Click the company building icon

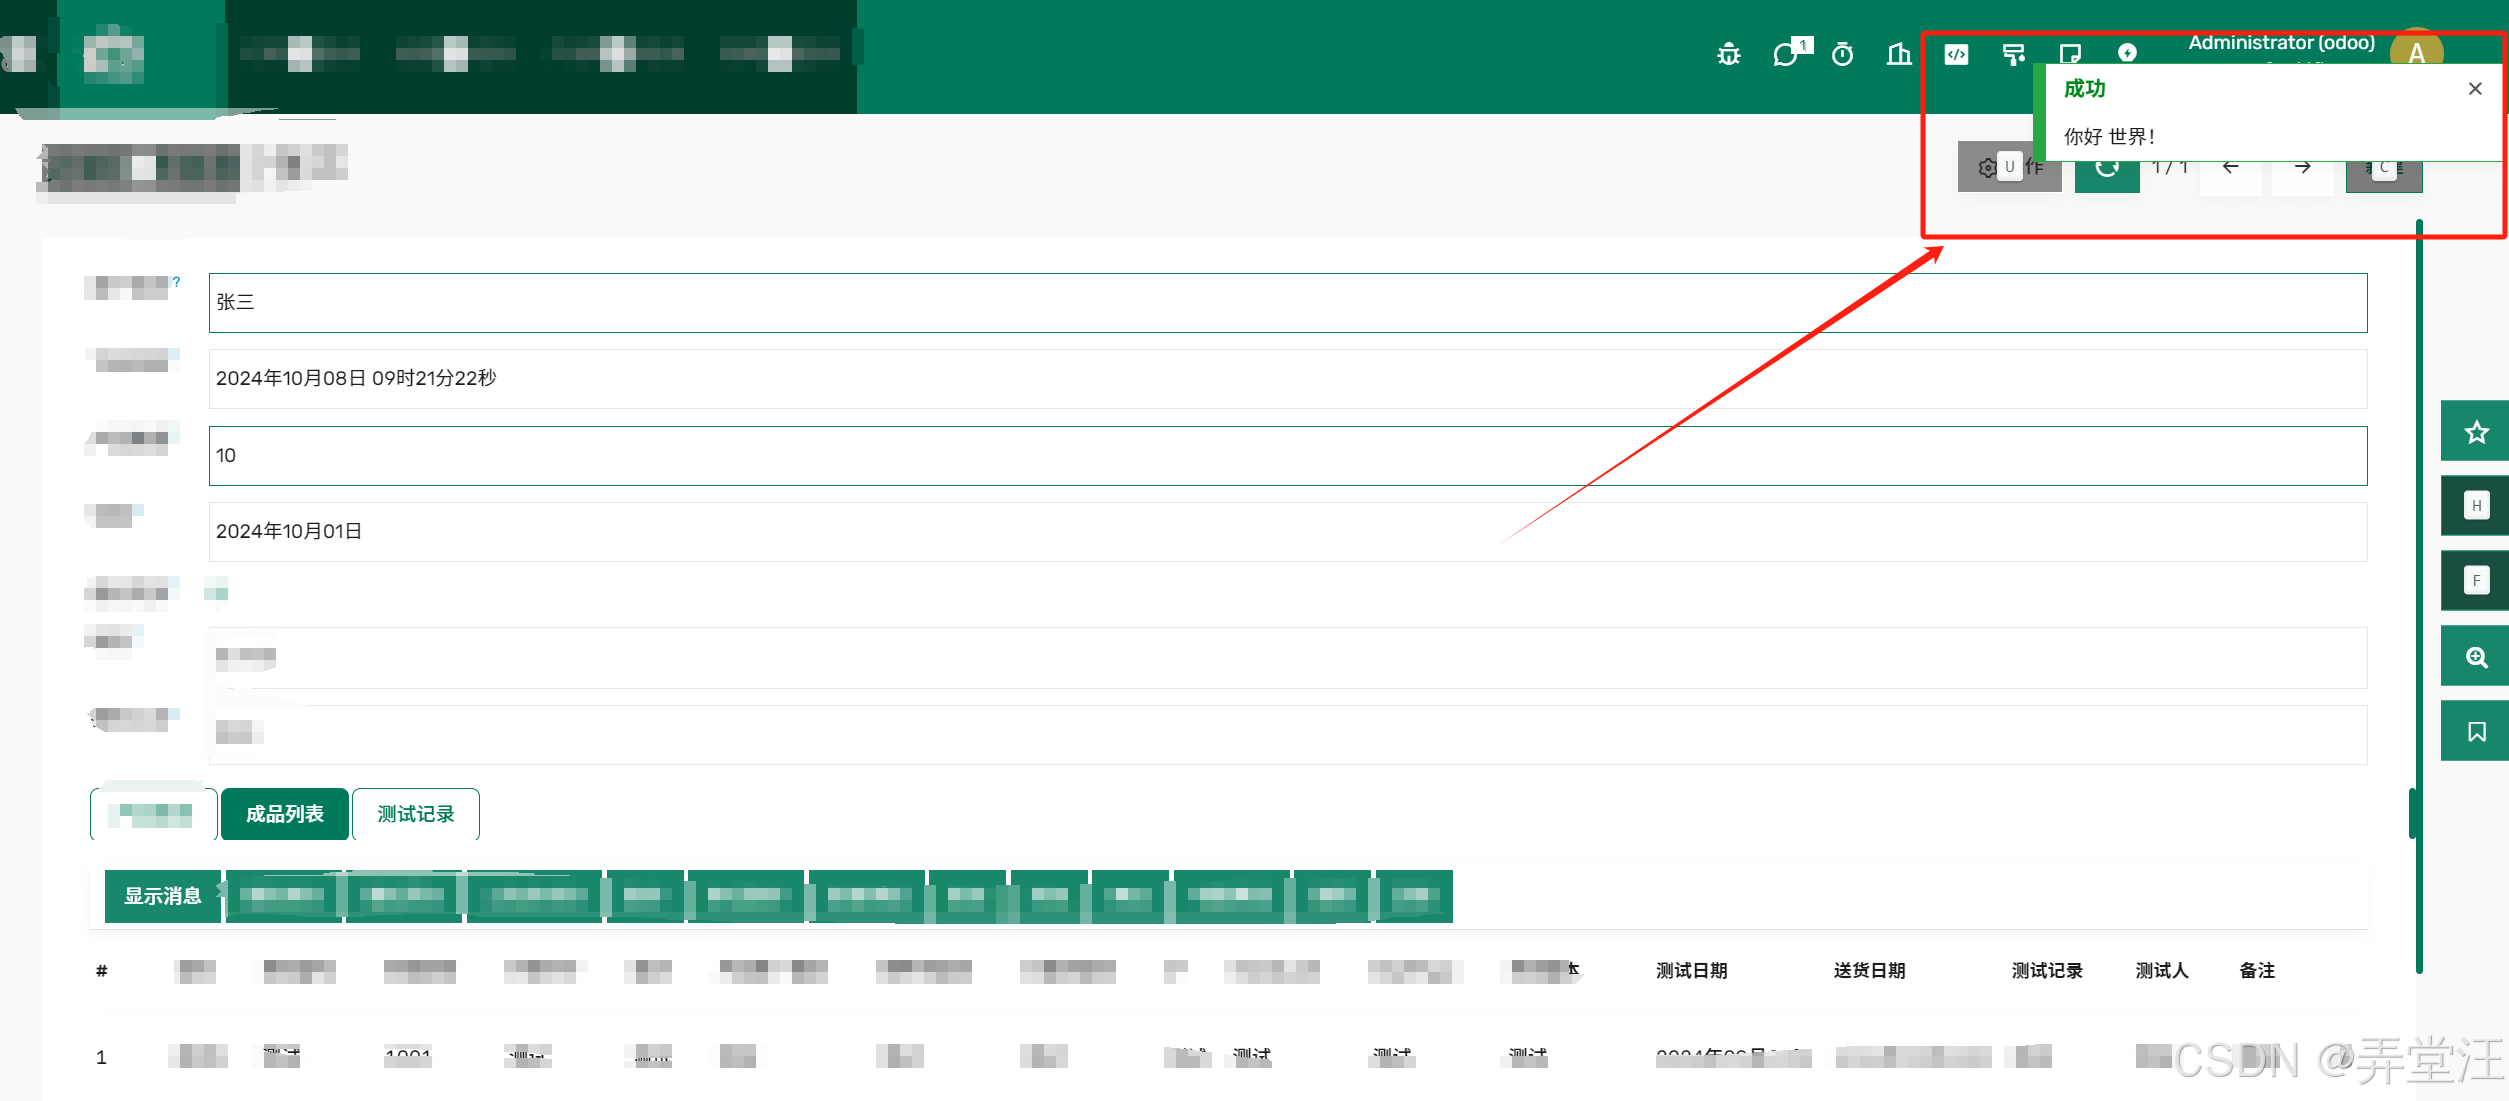click(1898, 54)
